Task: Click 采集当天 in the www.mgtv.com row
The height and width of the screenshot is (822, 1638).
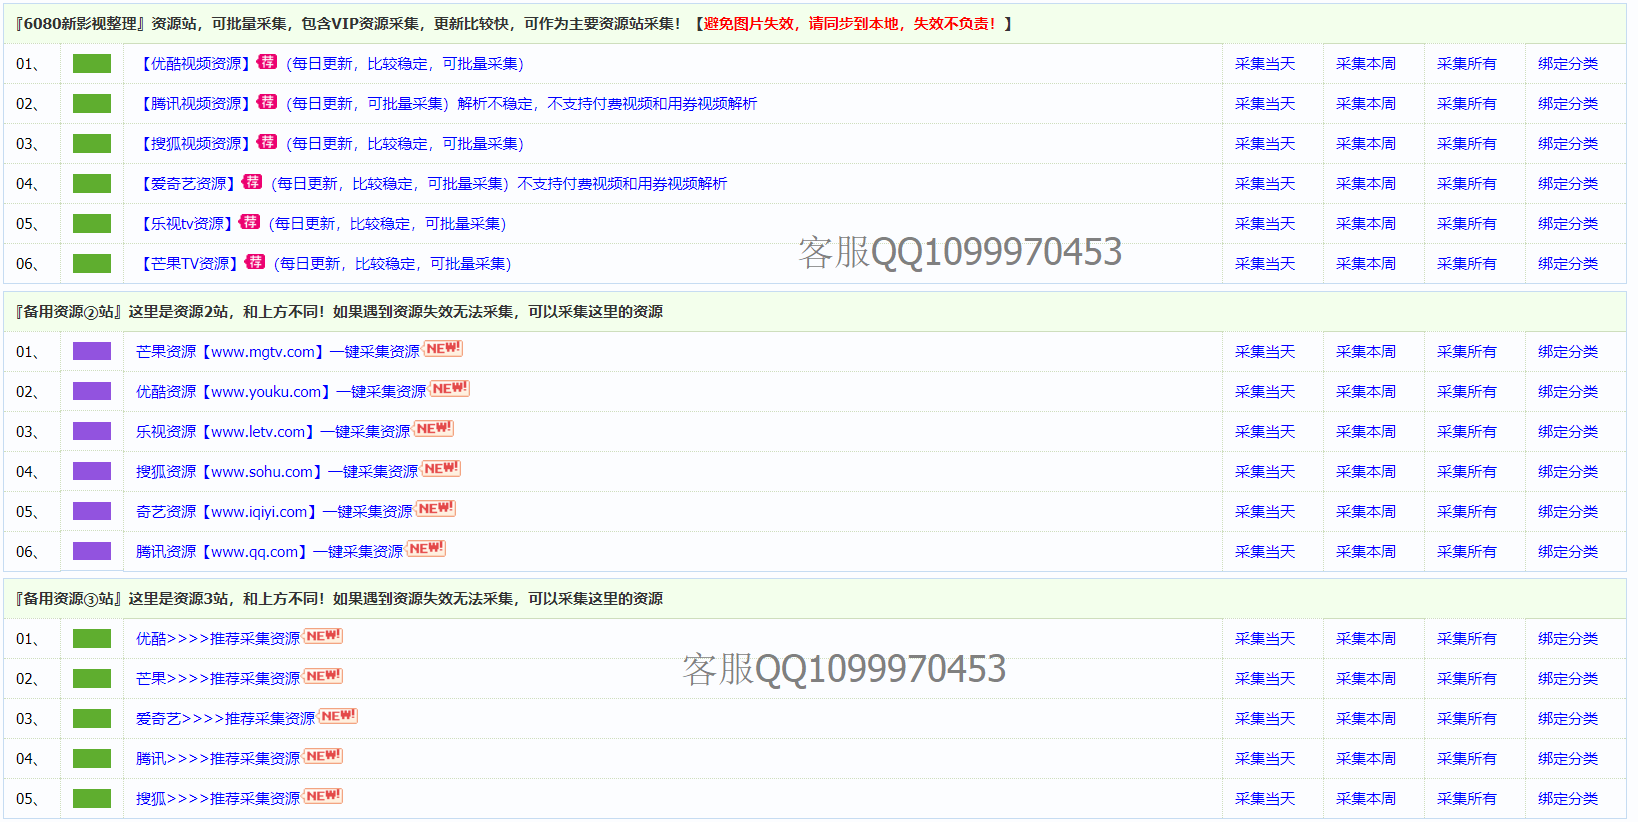Action: pyautogui.click(x=1265, y=352)
